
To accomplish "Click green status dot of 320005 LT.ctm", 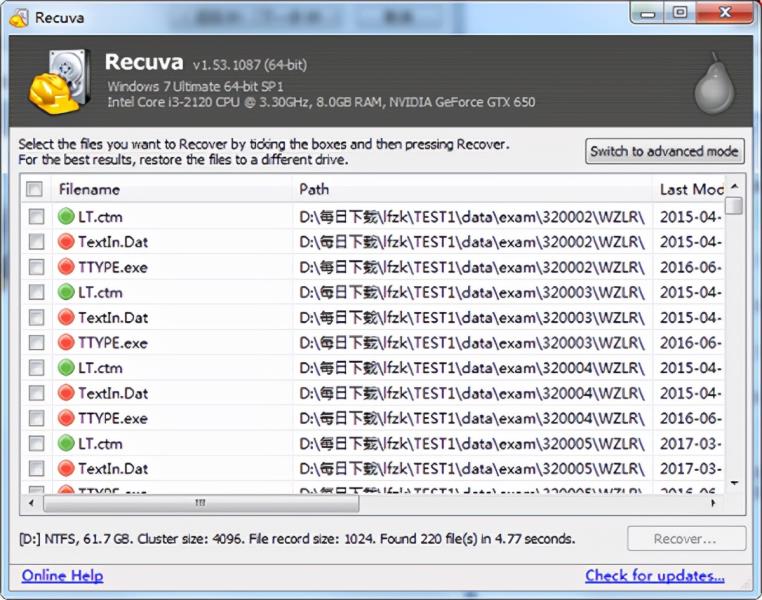I will point(66,443).
